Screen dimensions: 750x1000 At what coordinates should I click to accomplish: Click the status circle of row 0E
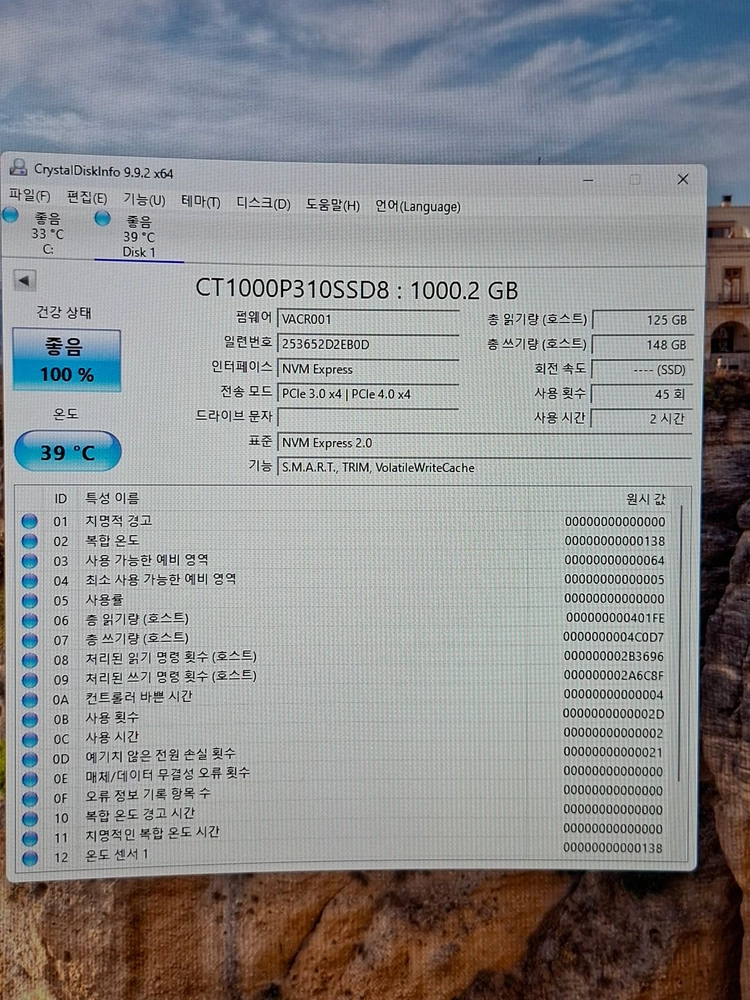coord(29,779)
